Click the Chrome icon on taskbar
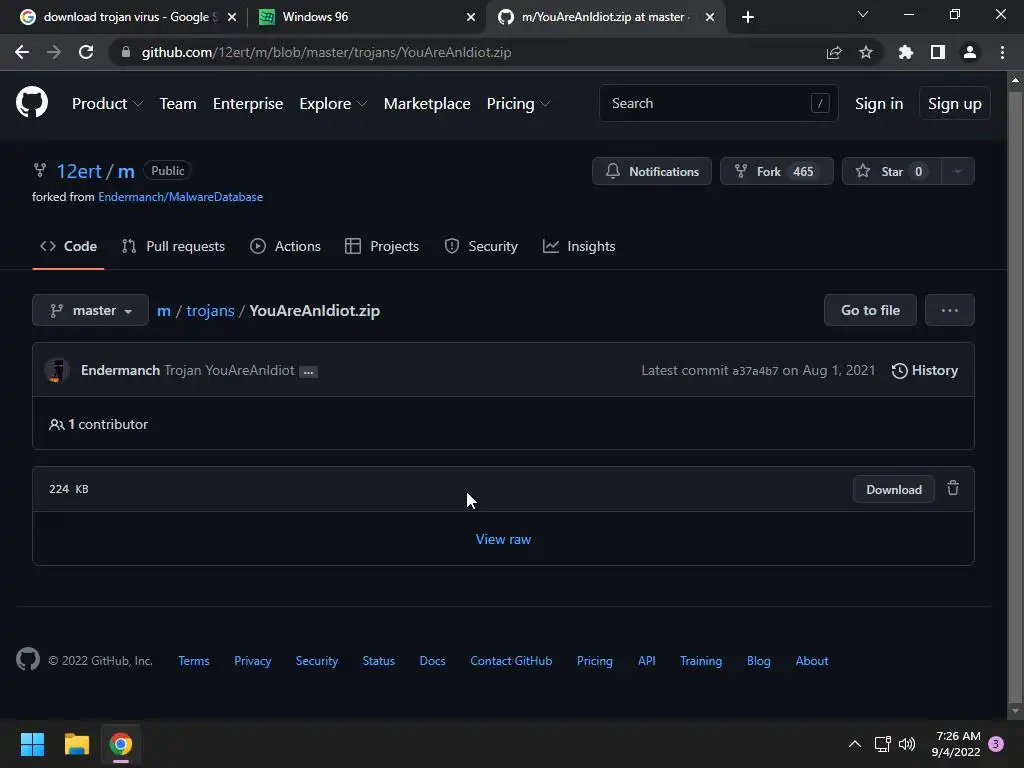Screen dimensions: 1024x768 121,744
